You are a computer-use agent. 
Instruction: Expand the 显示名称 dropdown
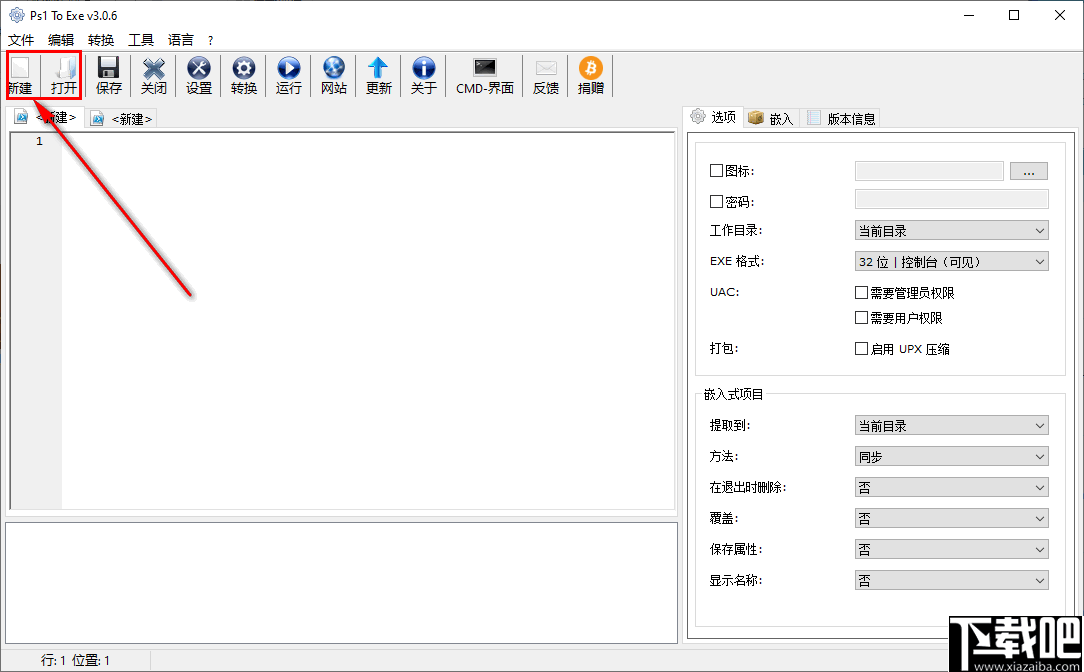[x=951, y=580]
